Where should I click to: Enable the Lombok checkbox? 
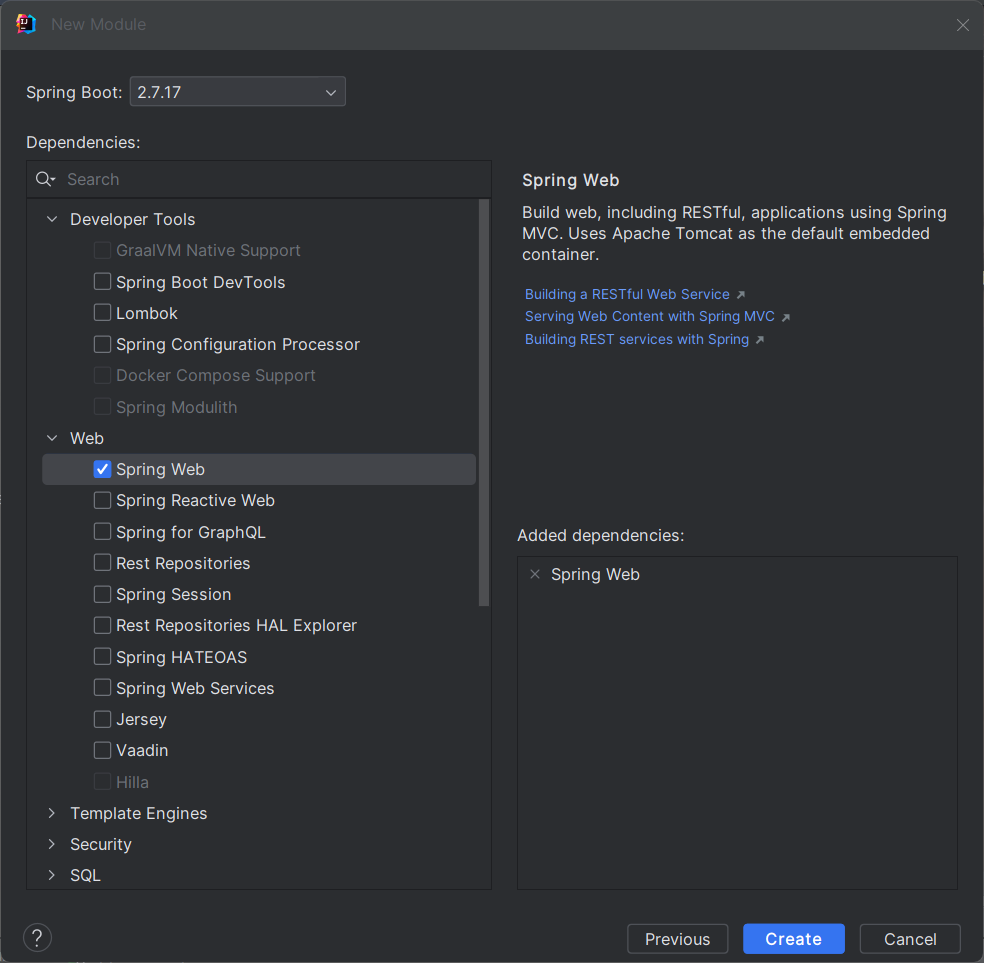pyautogui.click(x=102, y=313)
